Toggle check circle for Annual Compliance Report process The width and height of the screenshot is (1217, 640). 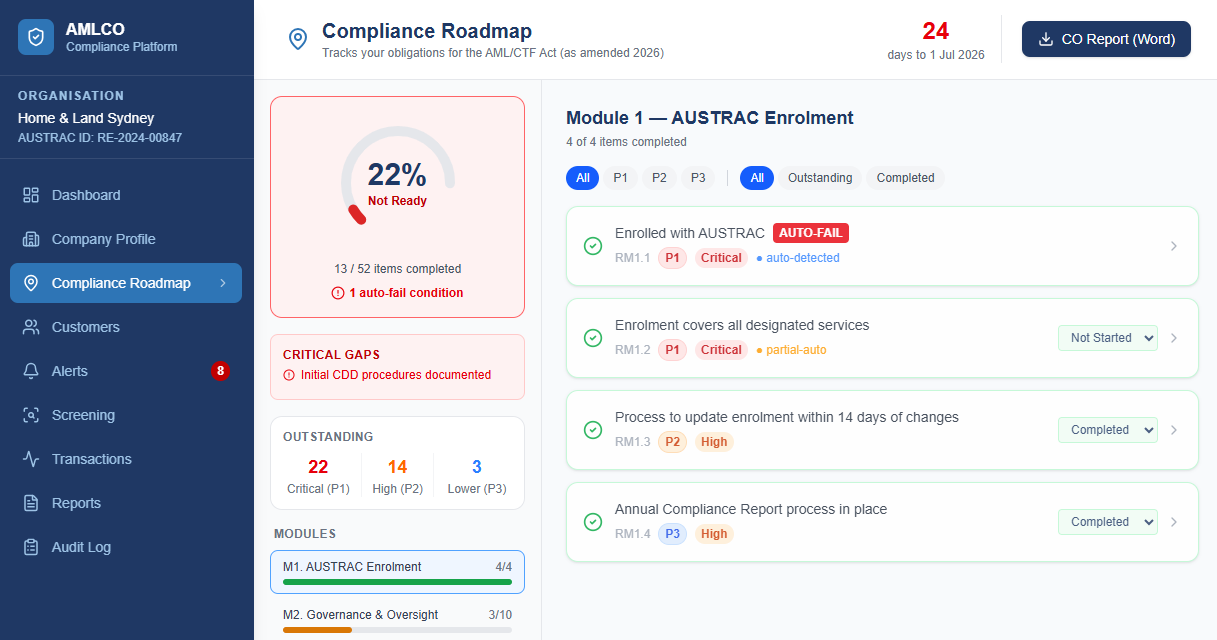(592, 522)
